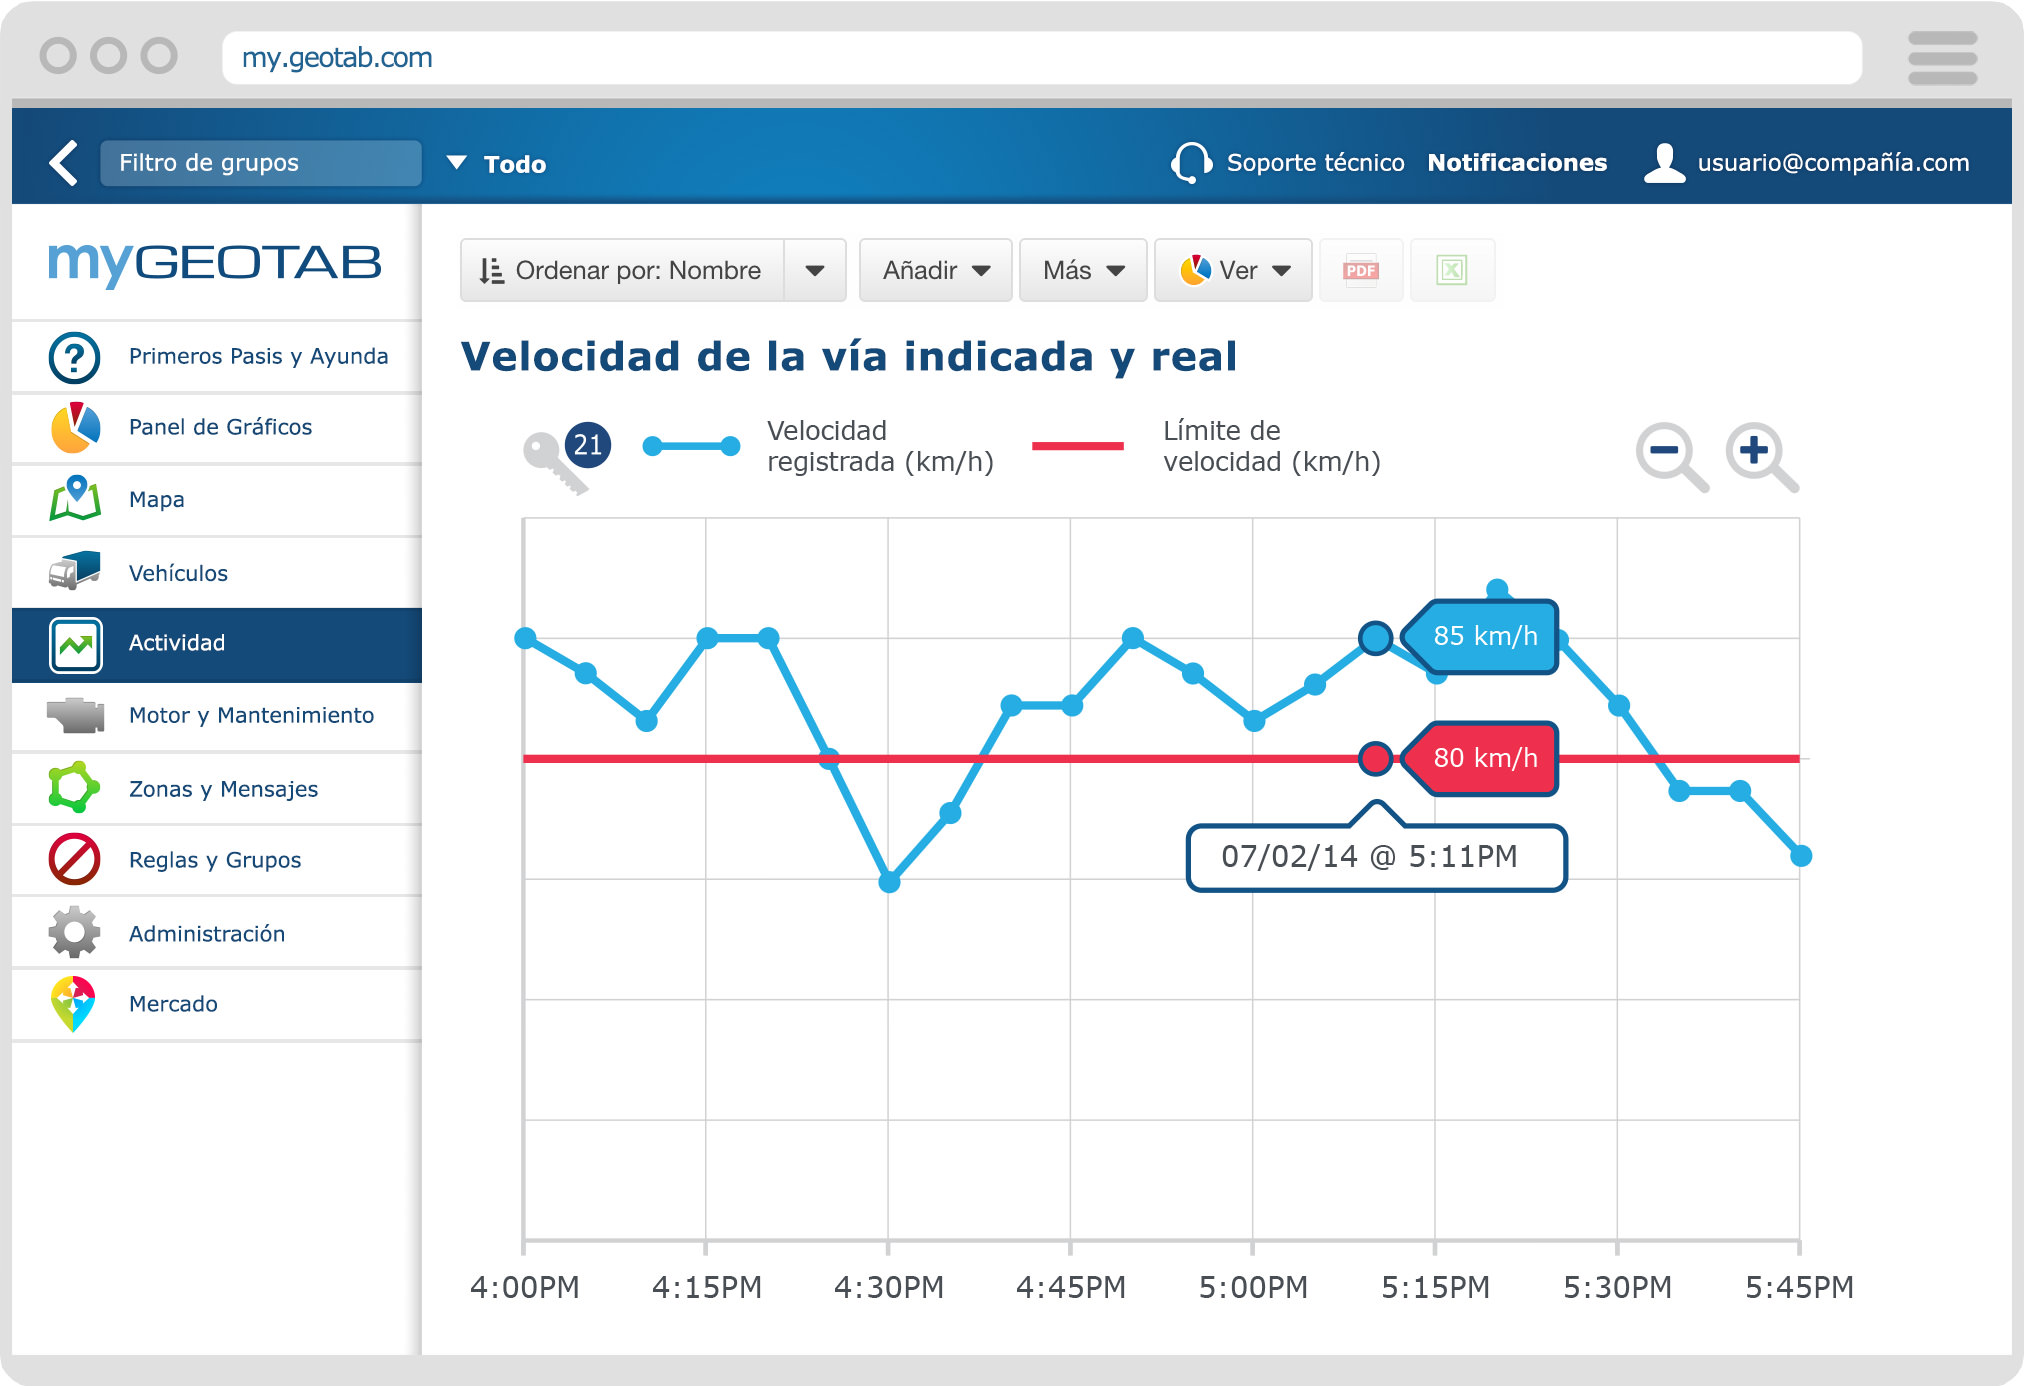Click the Vehículos truck icon
The width and height of the screenshot is (2024, 1386).
click(75, 571)
